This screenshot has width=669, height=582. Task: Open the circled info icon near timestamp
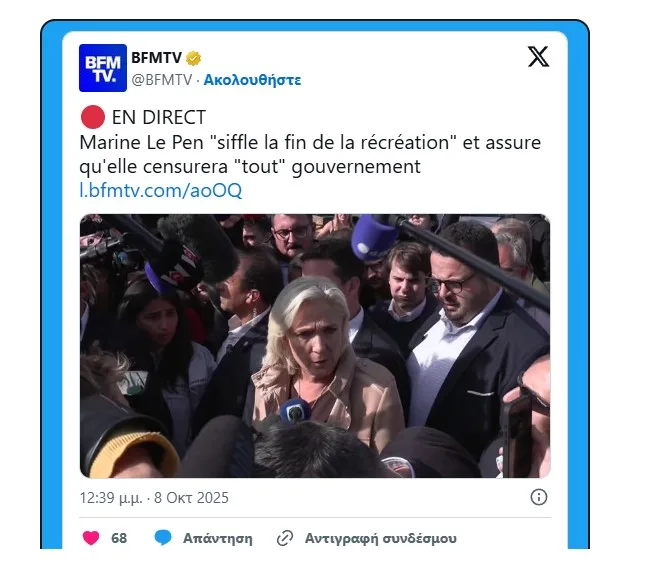538,497
